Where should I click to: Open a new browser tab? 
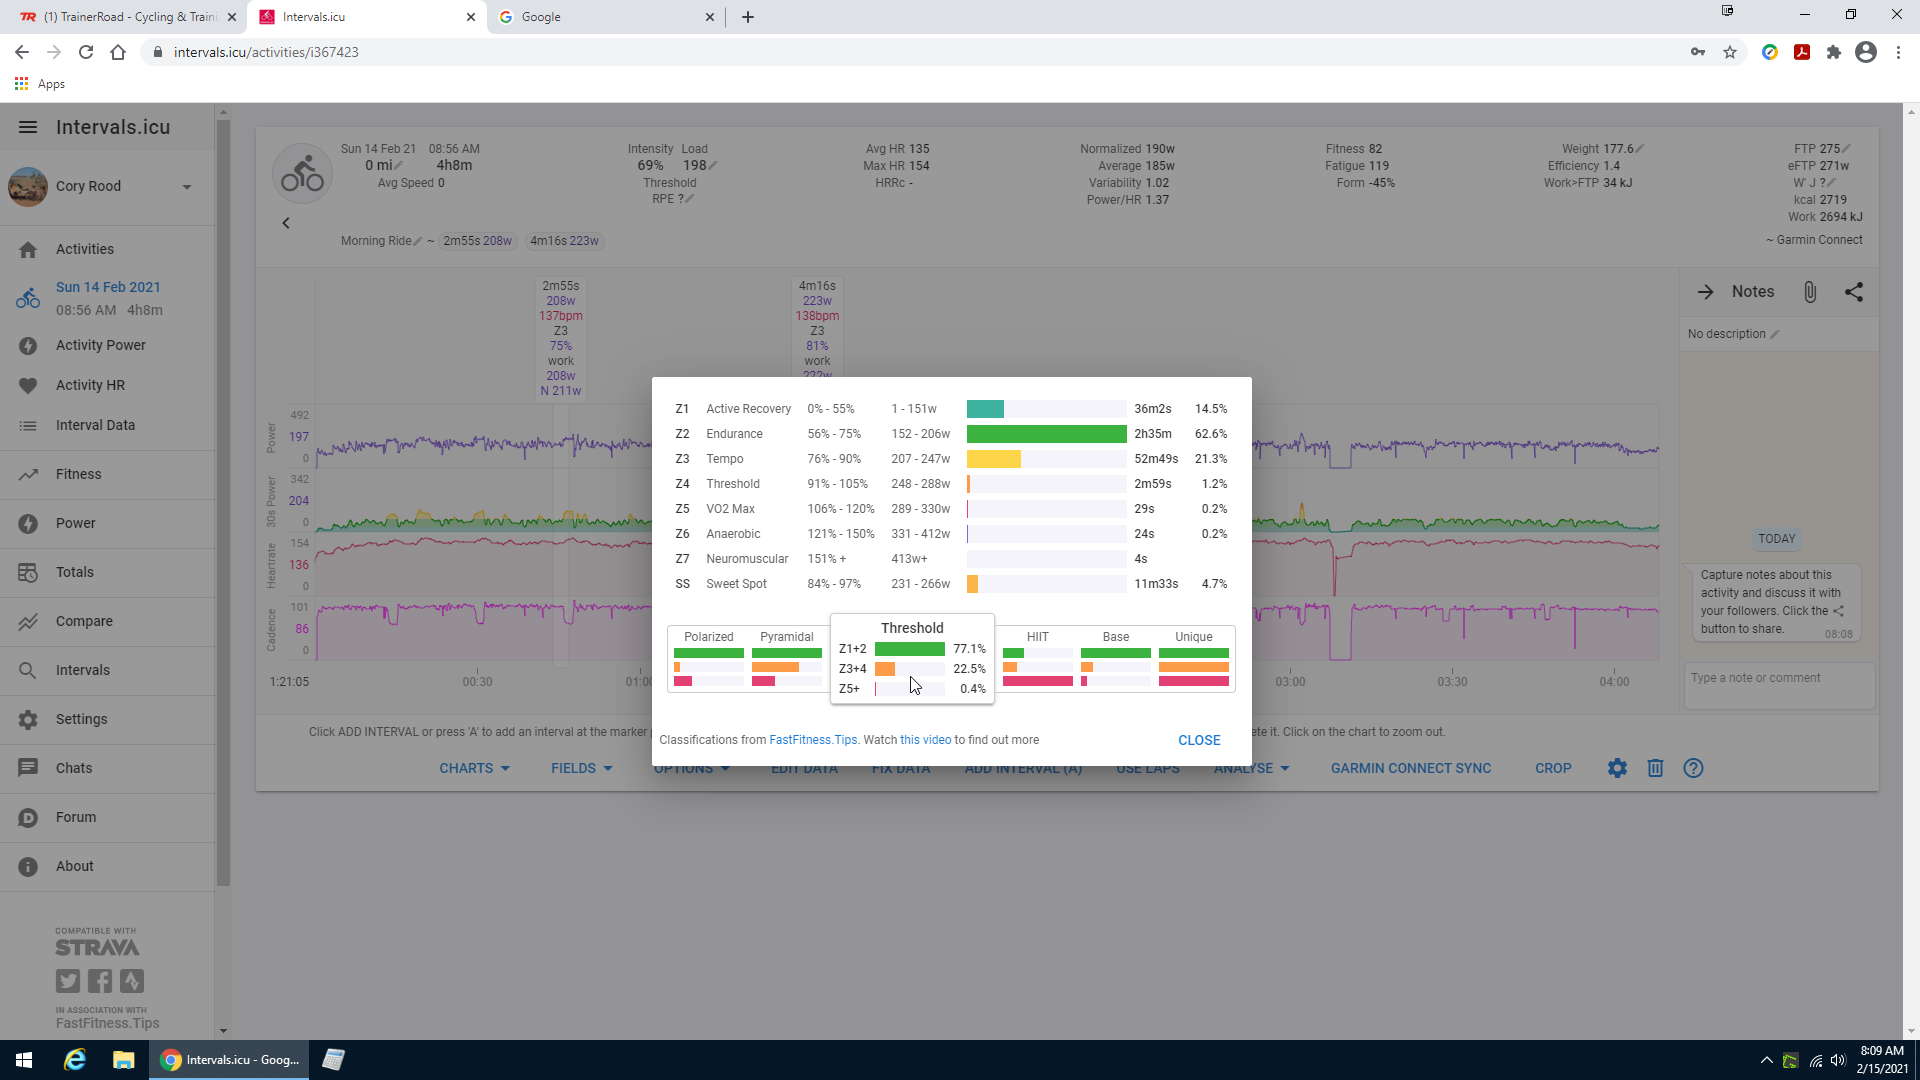748,17
